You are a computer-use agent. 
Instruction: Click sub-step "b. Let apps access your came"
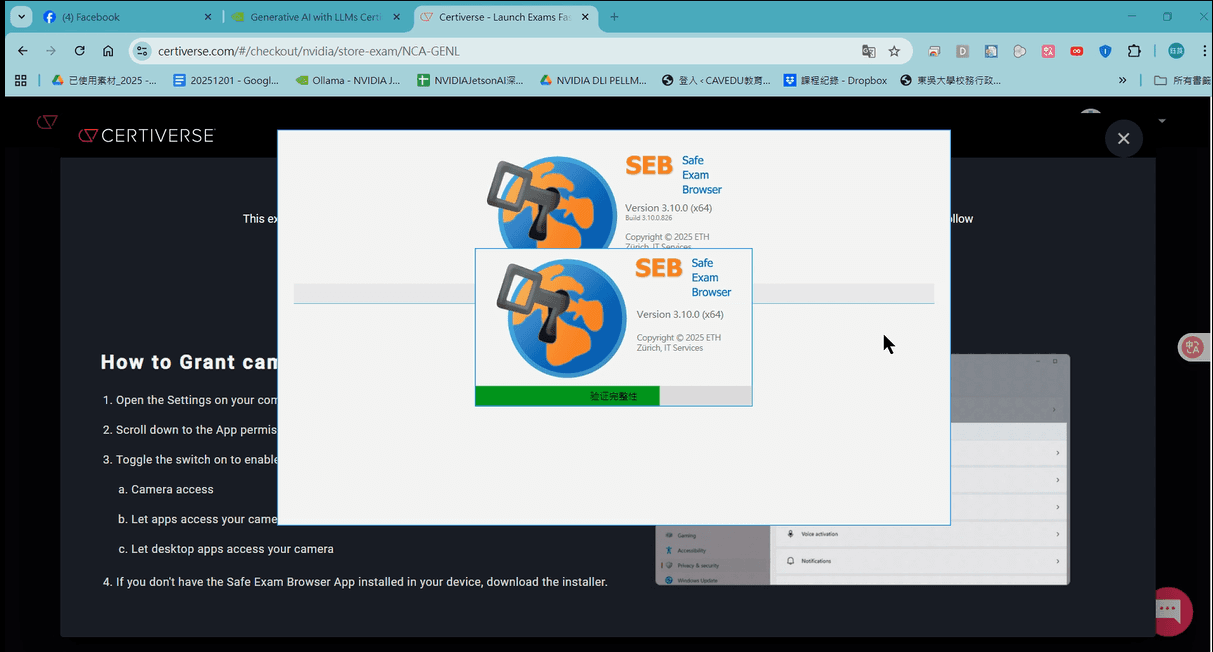[197, 520]
